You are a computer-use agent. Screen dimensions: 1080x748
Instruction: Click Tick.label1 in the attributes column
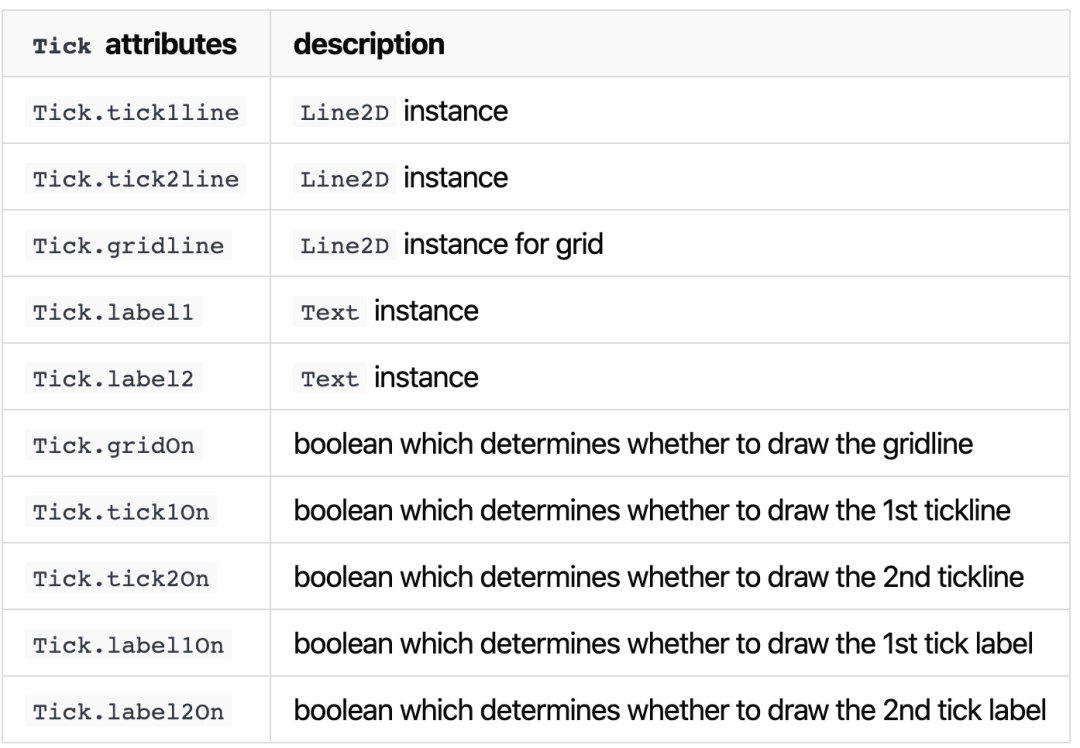(x=113, y=311)
